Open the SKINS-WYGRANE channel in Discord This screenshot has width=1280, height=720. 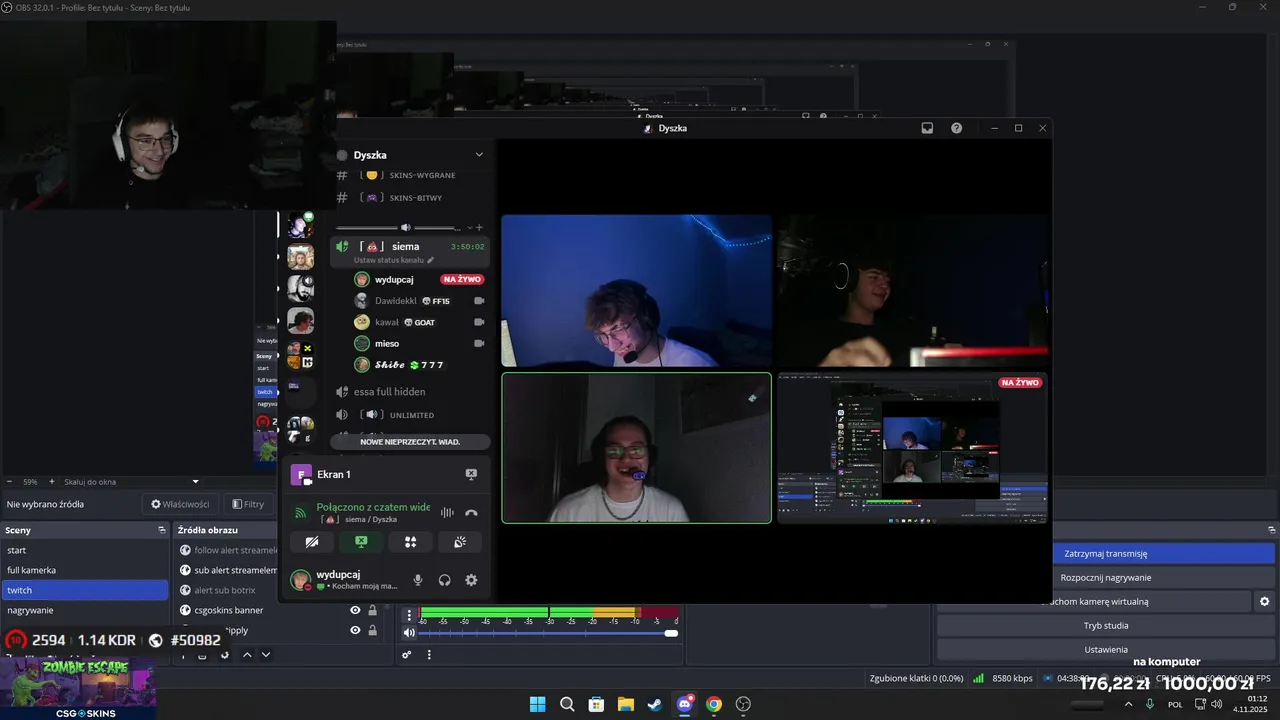410,175
